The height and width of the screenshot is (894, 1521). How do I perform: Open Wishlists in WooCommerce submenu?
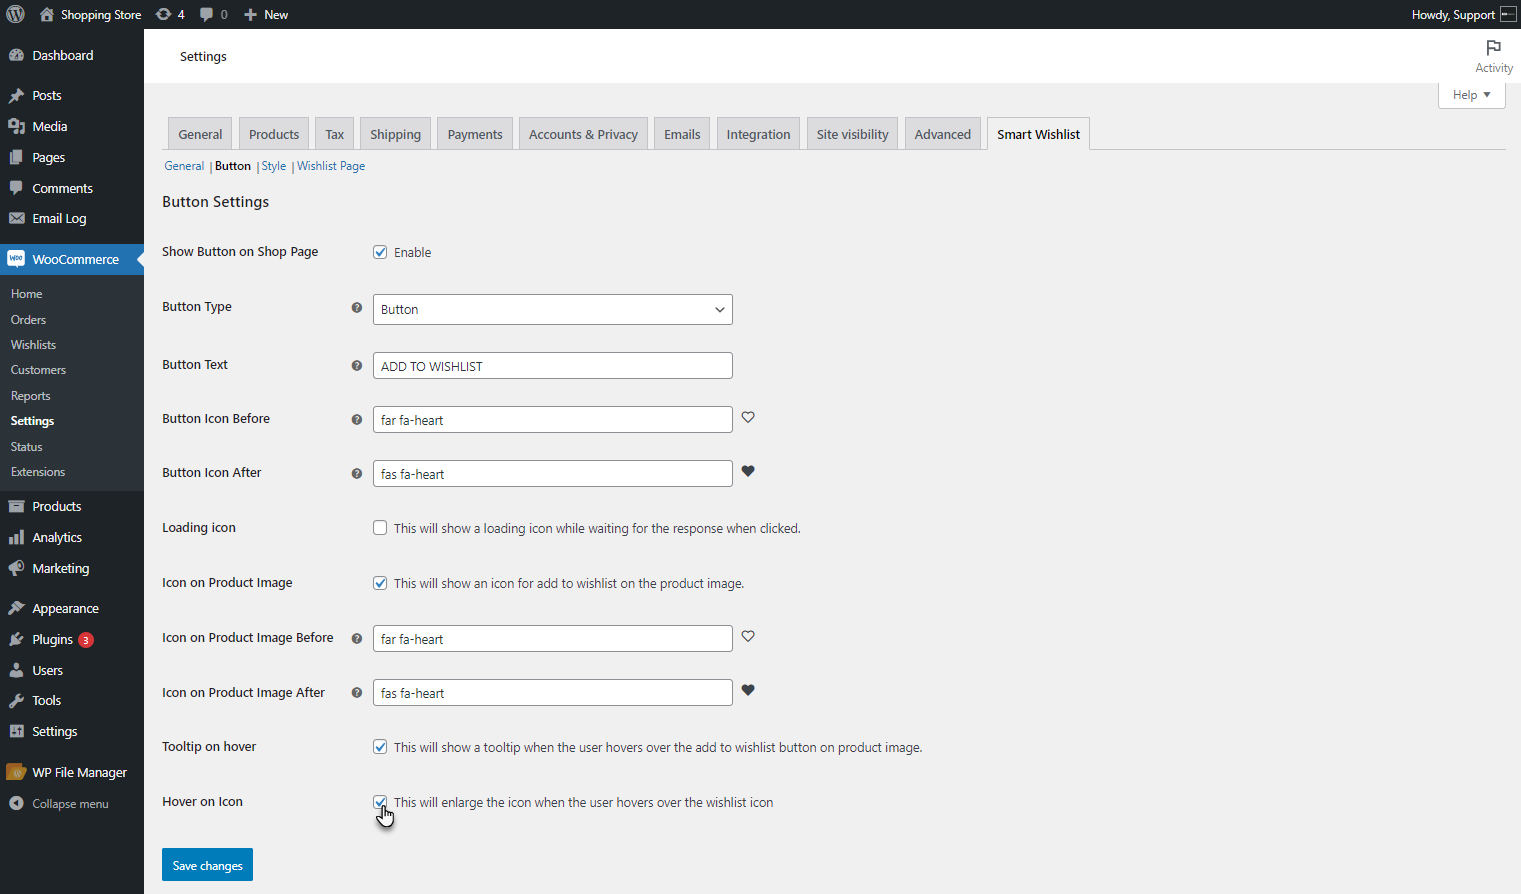pos(33,344)
